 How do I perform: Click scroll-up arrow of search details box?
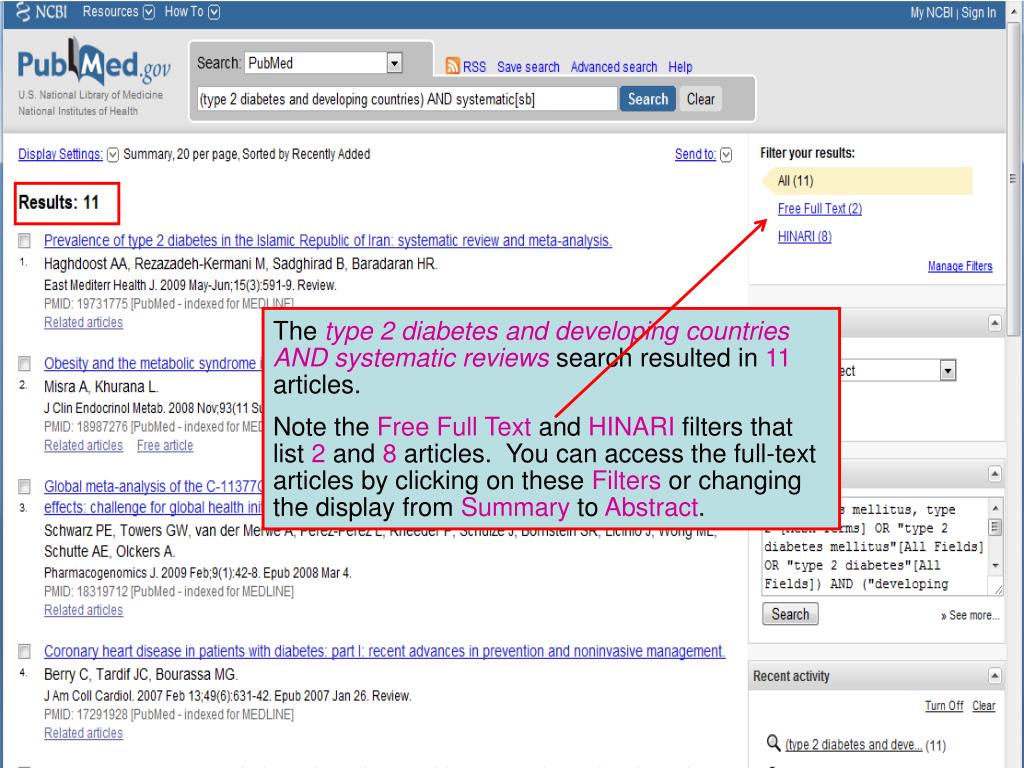pyautogui.click(x=995, y=508)
